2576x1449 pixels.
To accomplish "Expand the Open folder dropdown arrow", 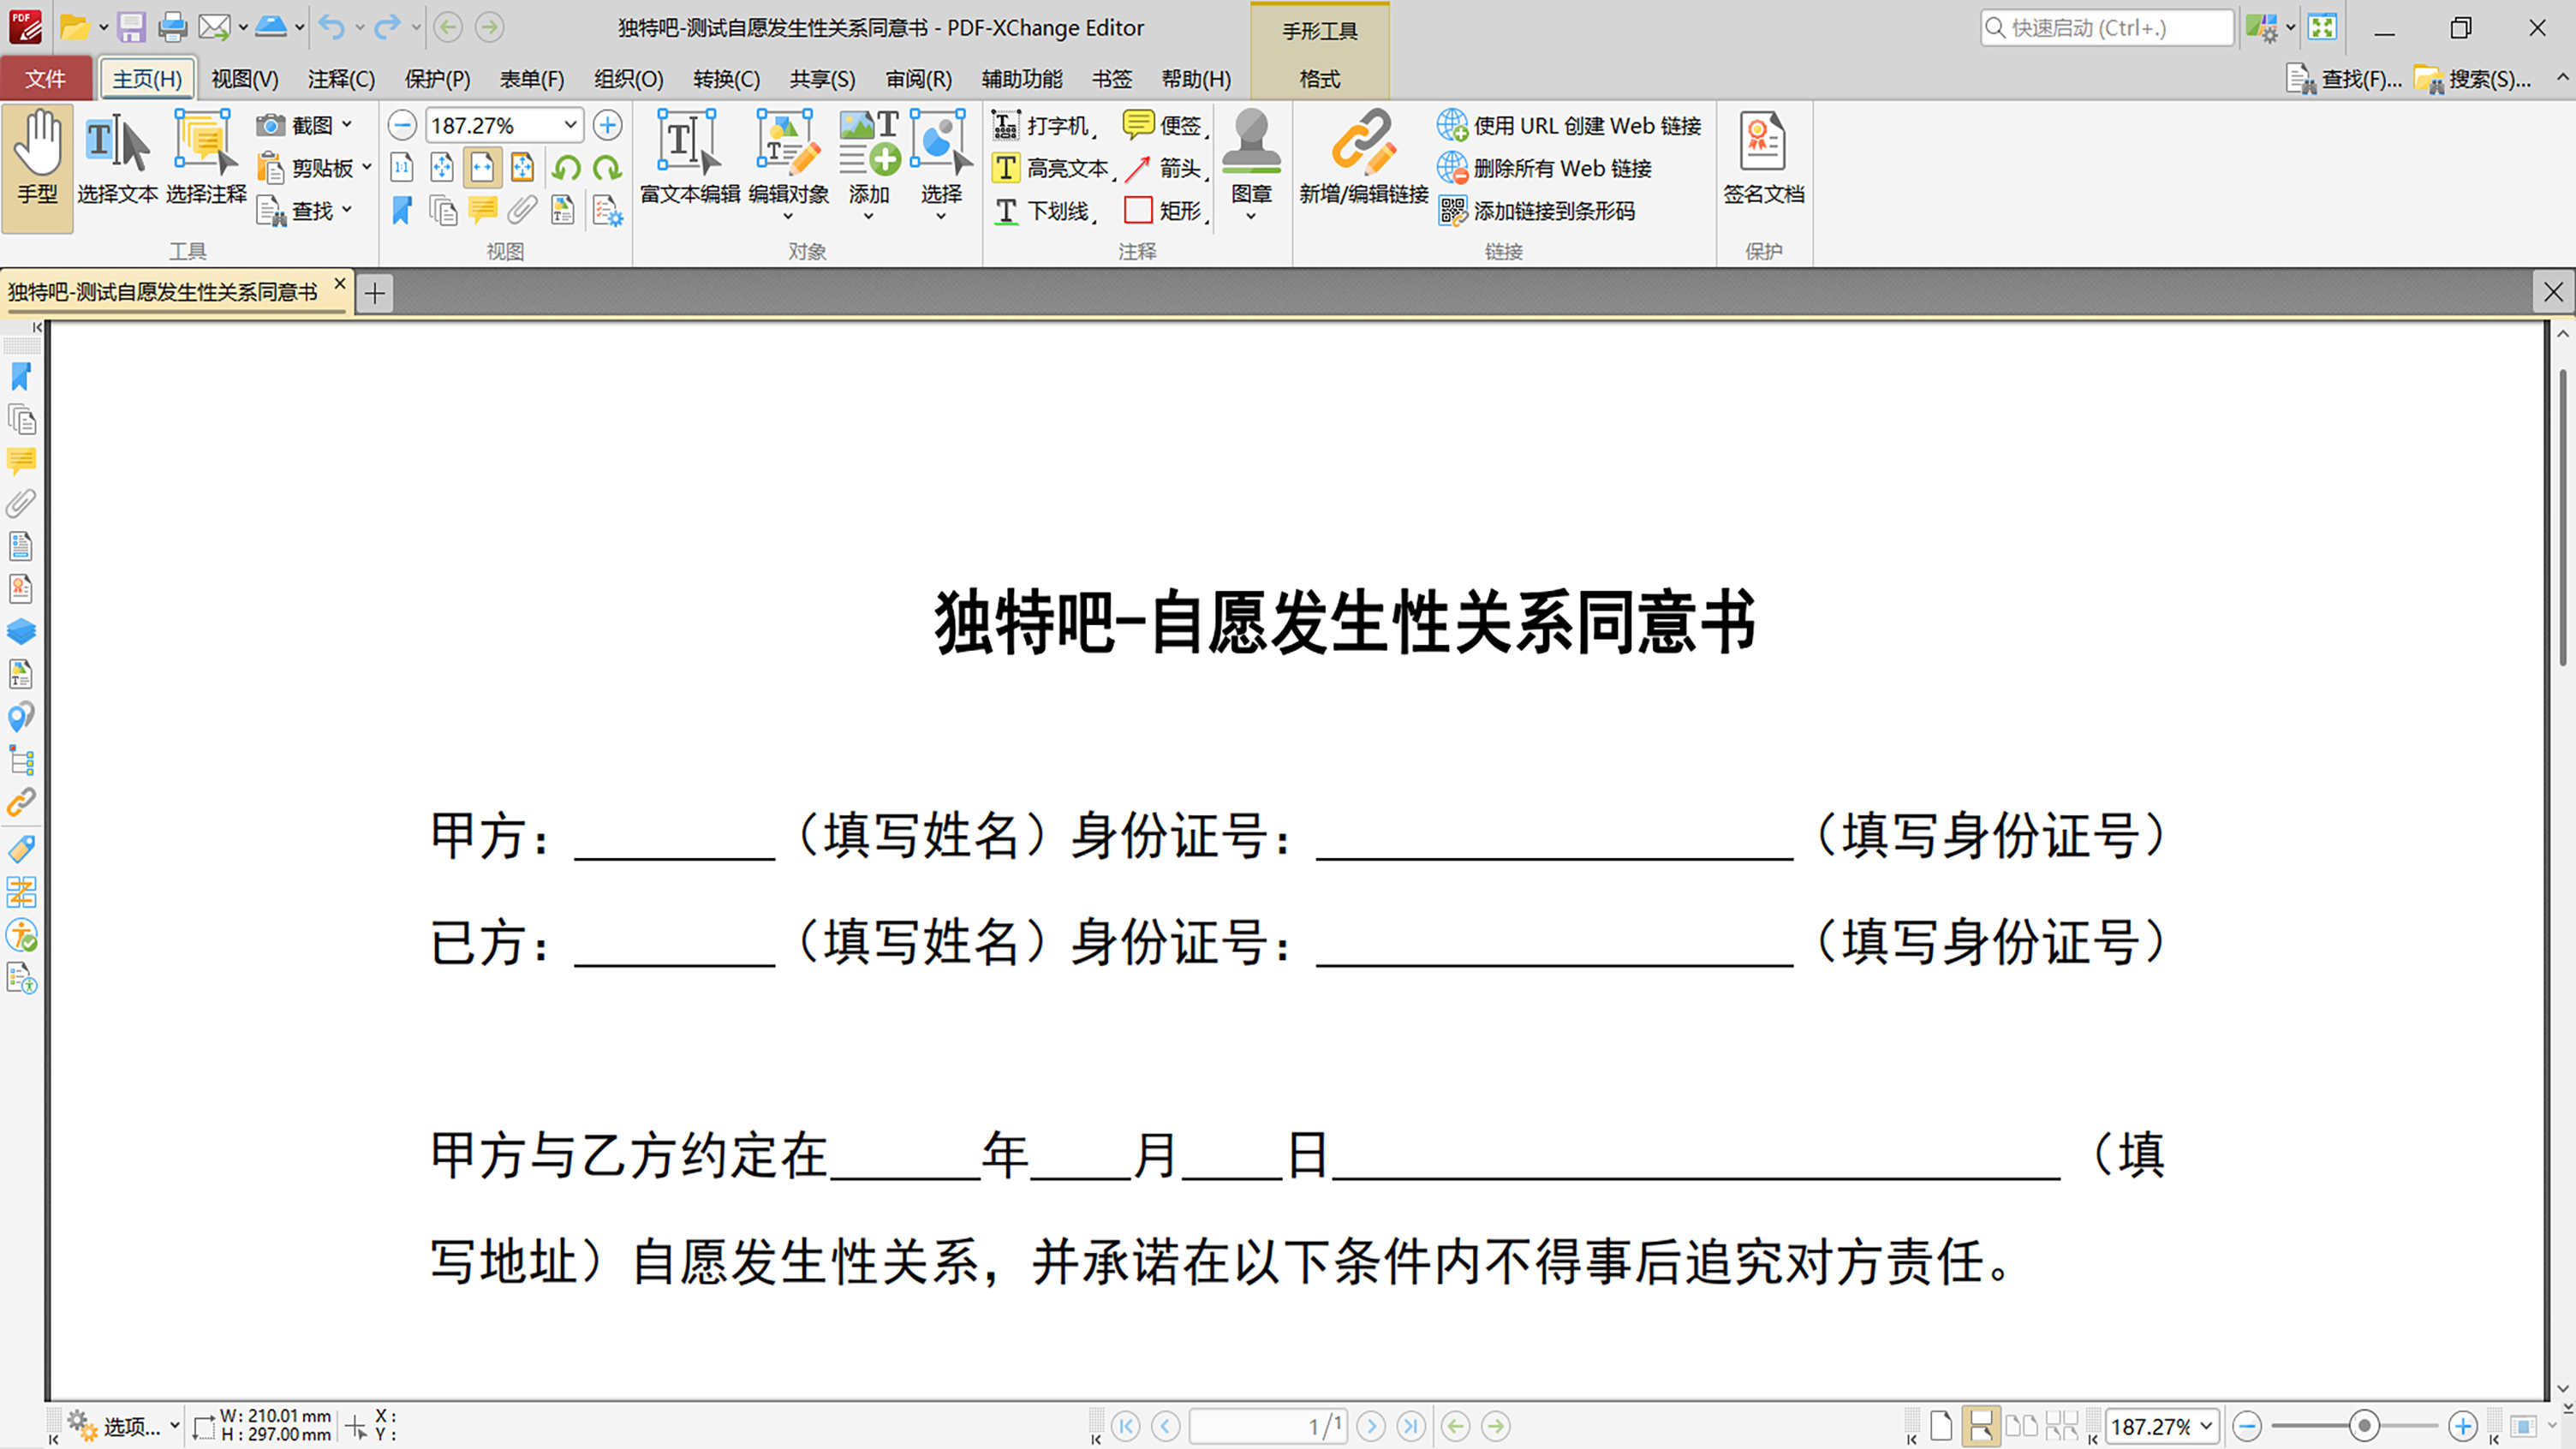I will [103, 27].
